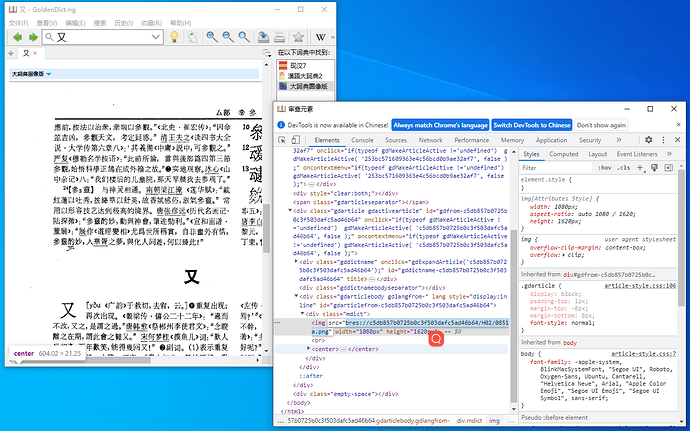Click the green forward navigation arrow
This screenshot has height=431, width=690.
(x=34, y=37)
